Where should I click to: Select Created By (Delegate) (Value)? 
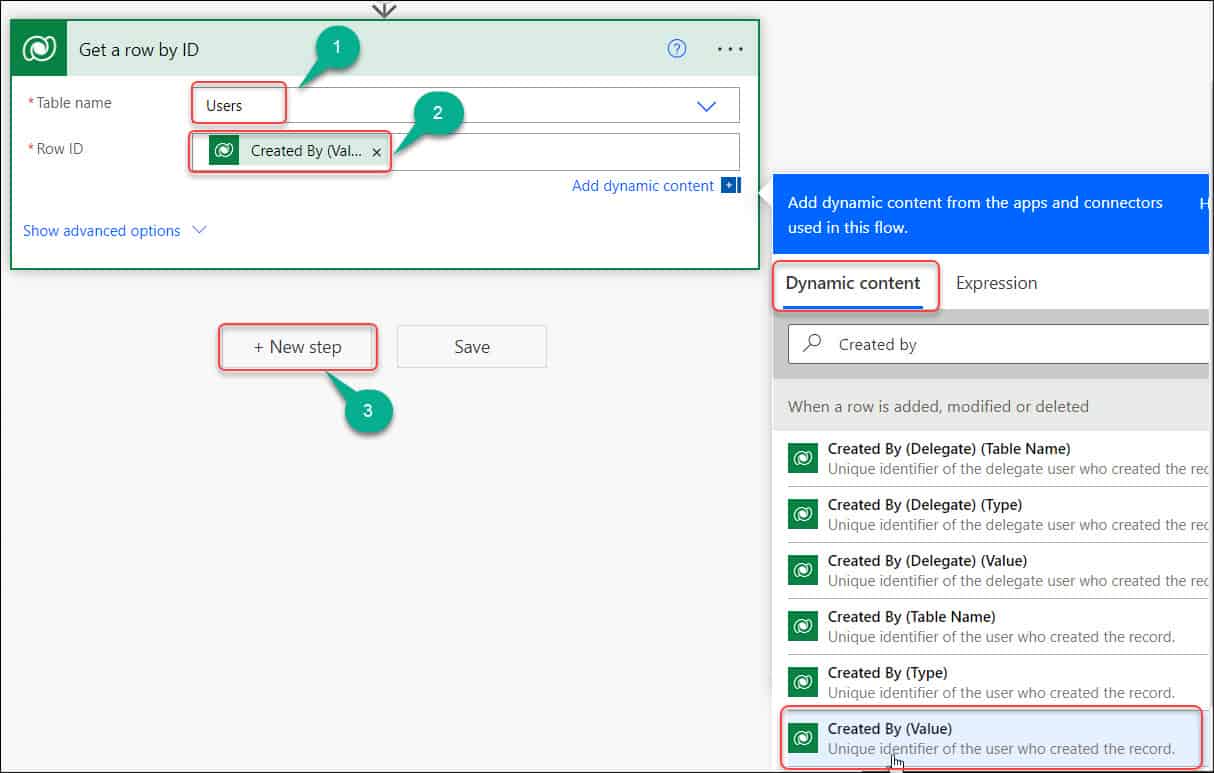(x=993, y=570)
